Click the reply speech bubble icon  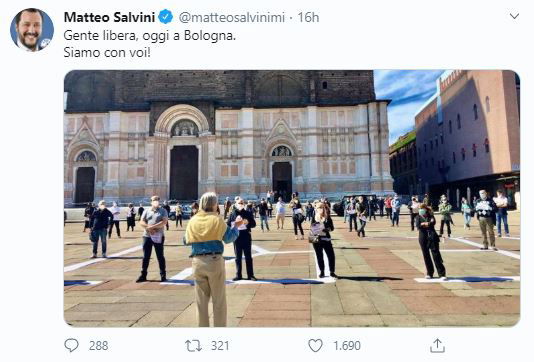72,345
